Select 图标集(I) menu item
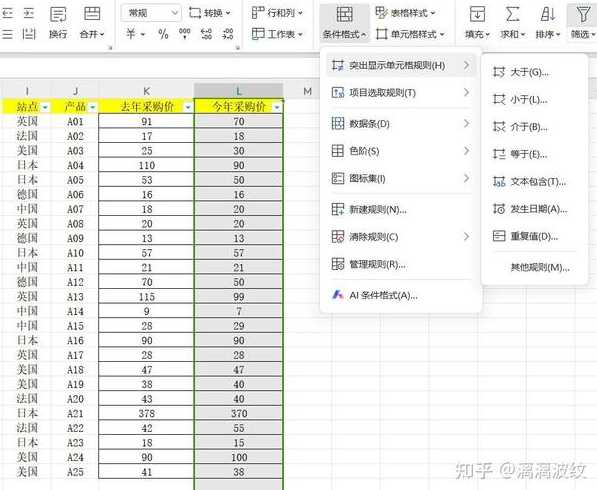The height and width of the screenshot is (490, 597). pyautogui.click(x=401, y=178)
